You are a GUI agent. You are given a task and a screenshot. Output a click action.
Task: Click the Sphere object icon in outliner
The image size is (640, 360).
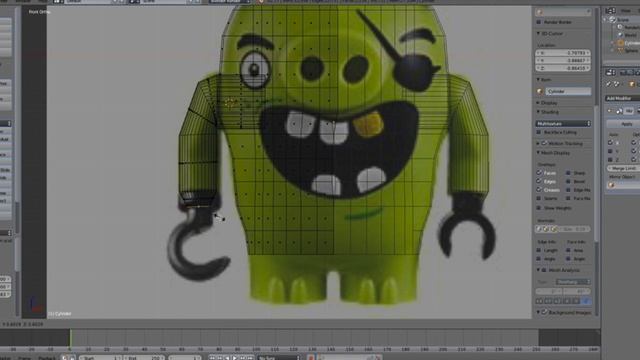620,51
